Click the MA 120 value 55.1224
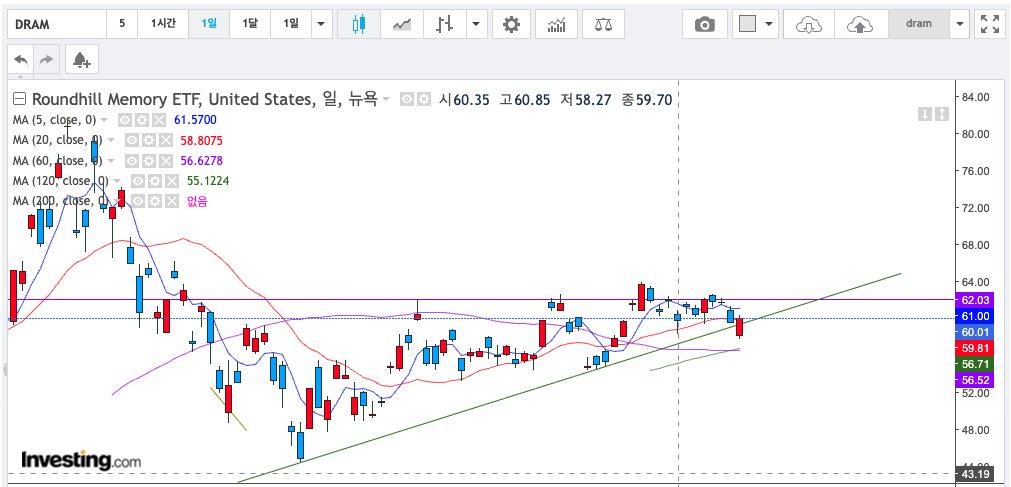 pyautogui.click(x=208, y=181)
